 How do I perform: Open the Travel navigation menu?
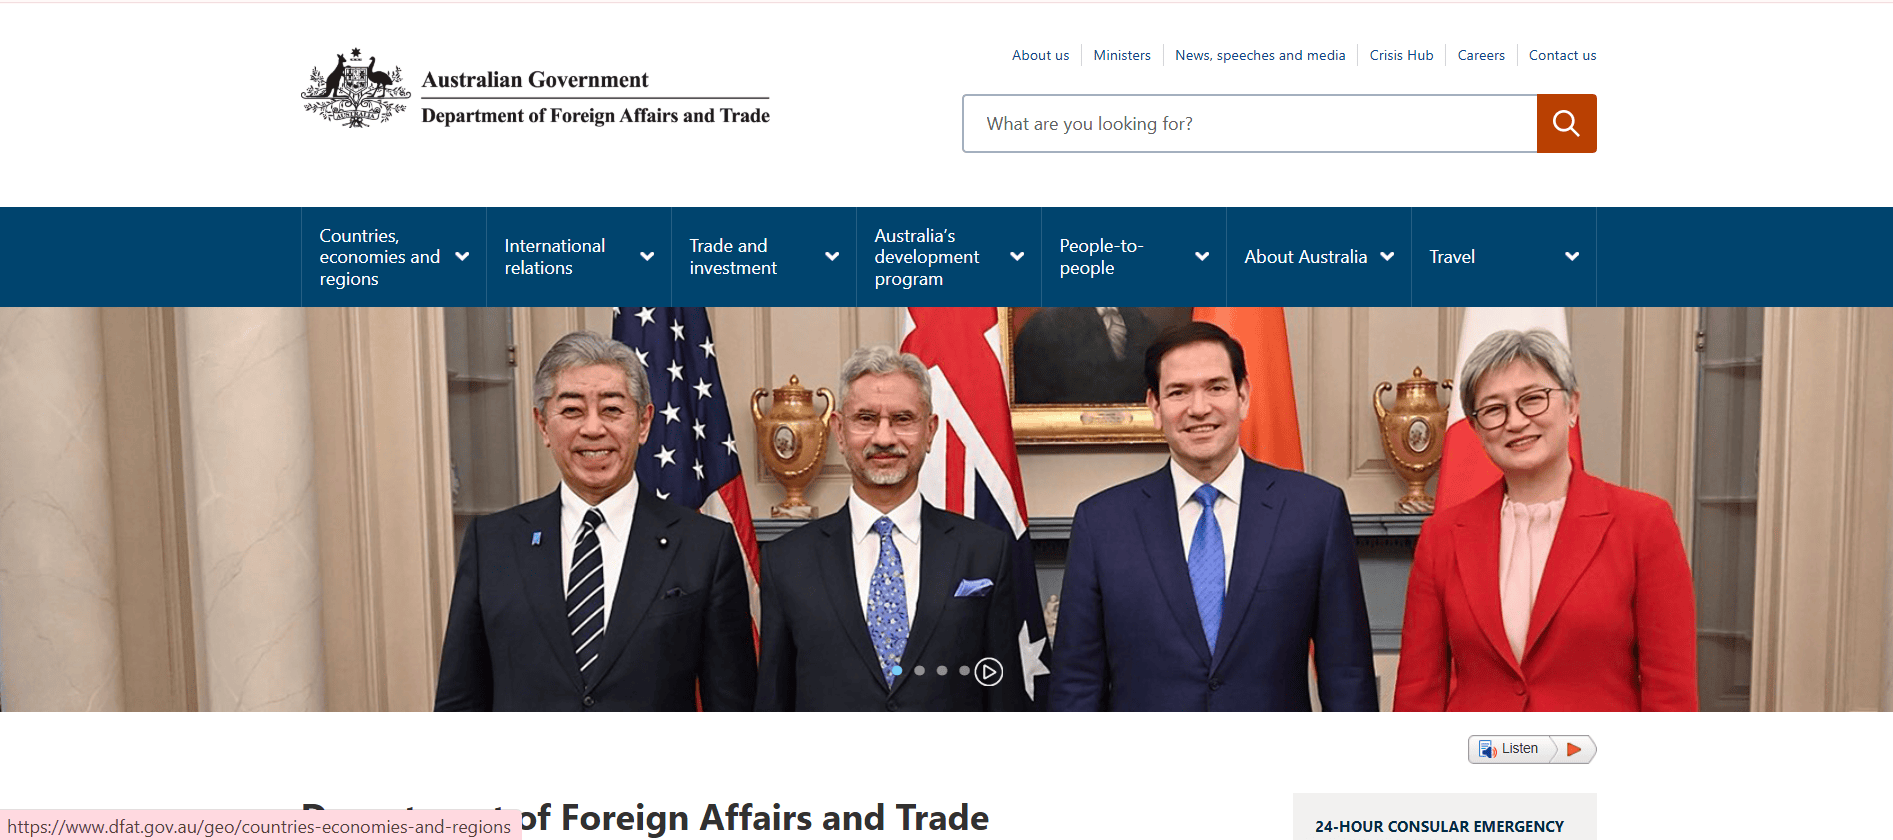point(1504,257)
